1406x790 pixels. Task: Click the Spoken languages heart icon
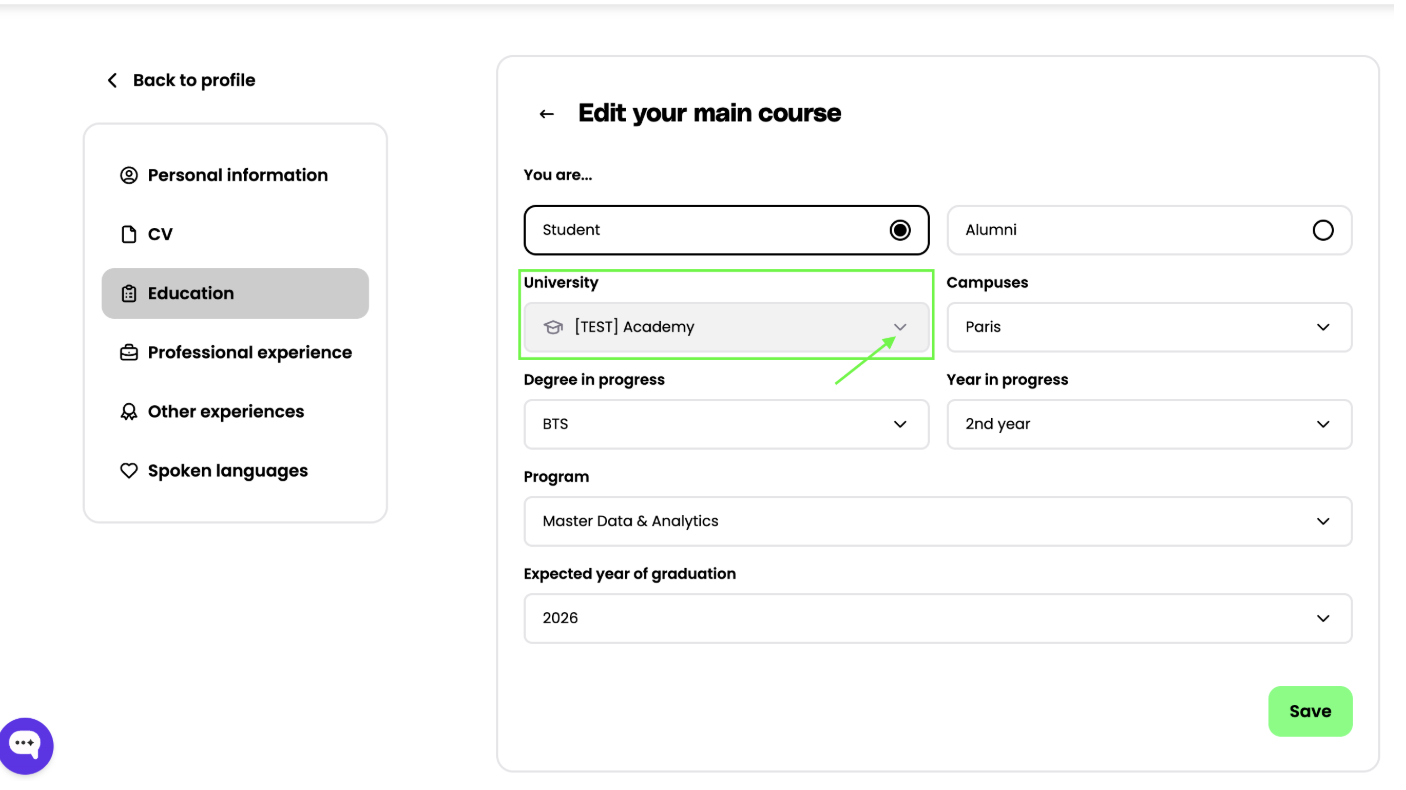[129, 471]
